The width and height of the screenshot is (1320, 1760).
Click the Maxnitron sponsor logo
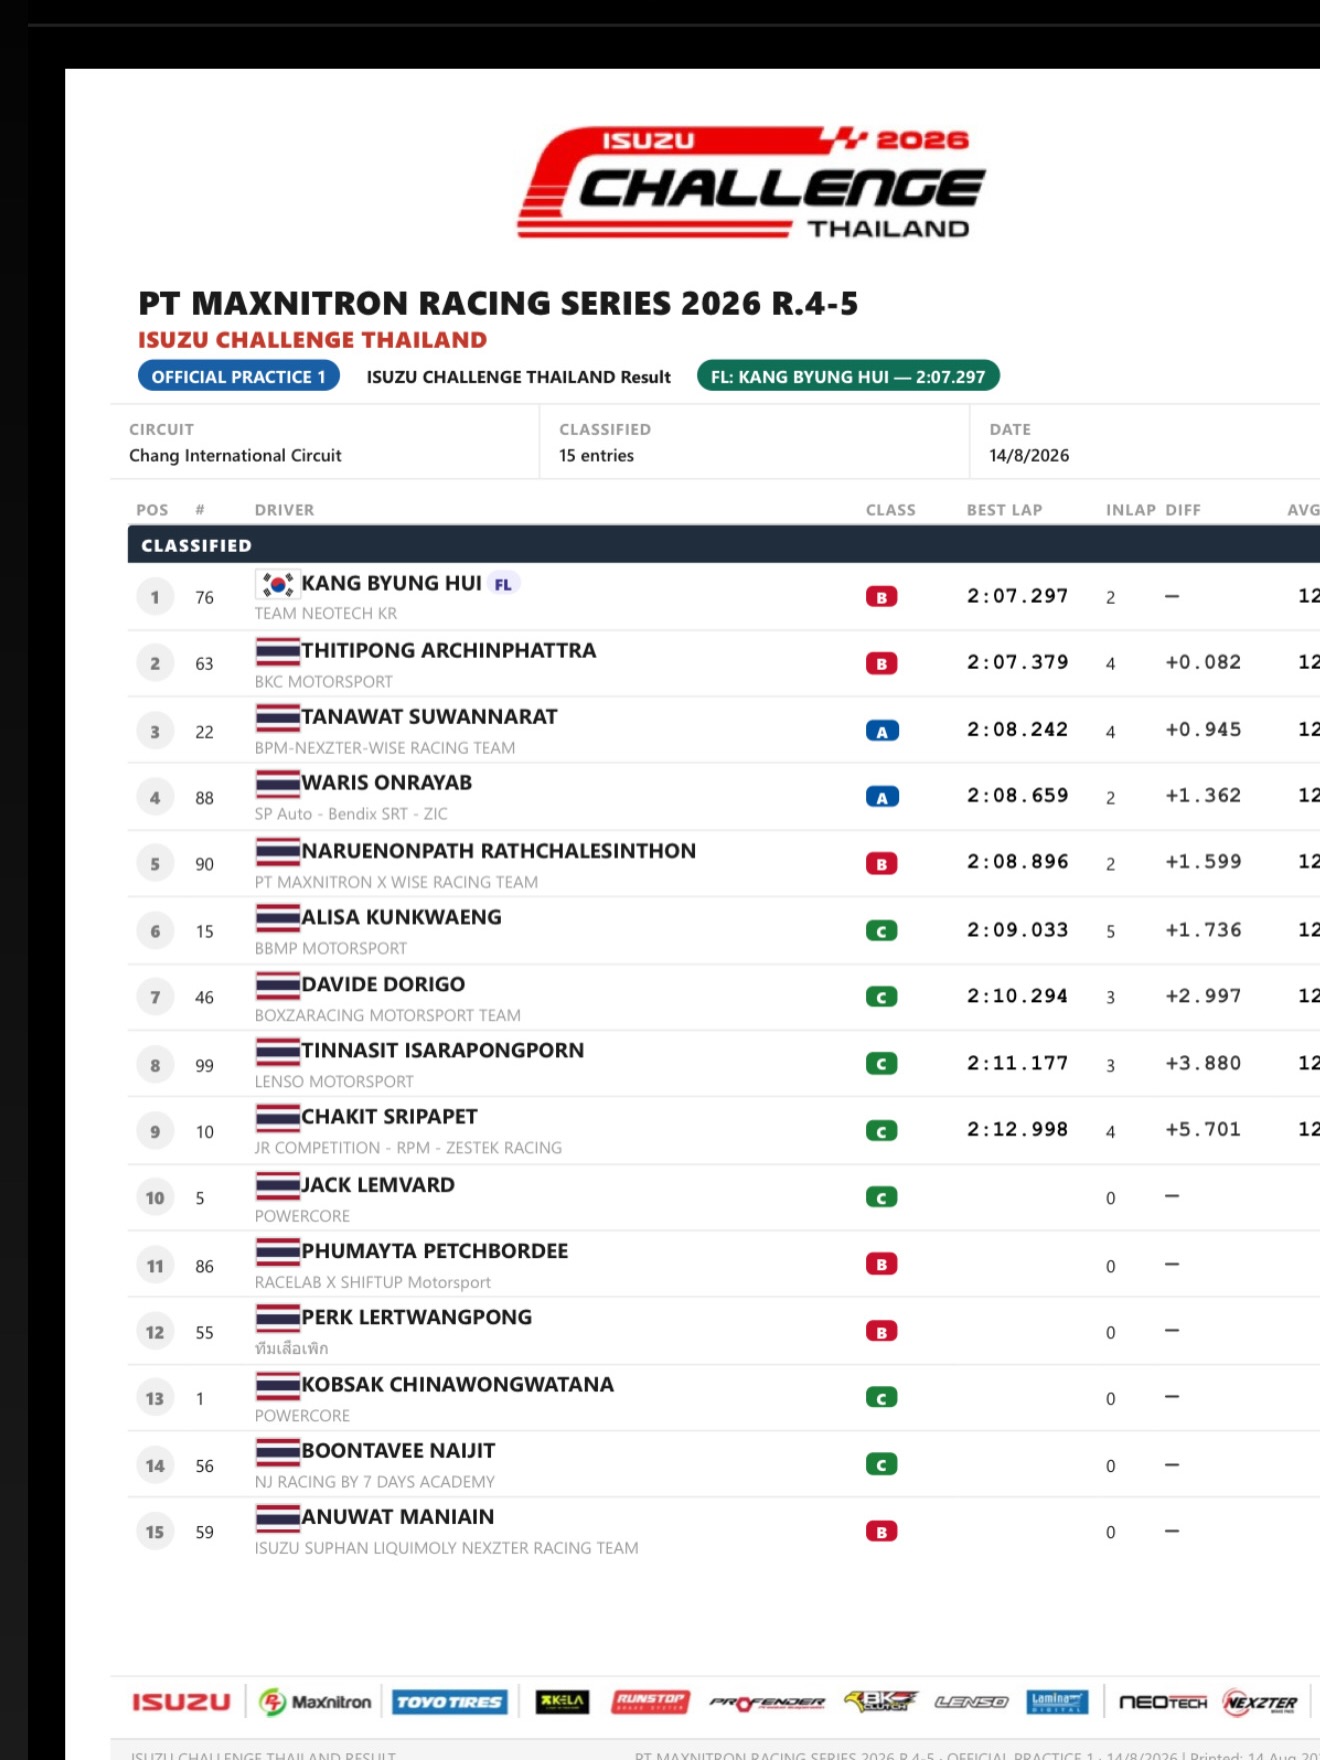pyautogui.click(x=314, y=1702)
